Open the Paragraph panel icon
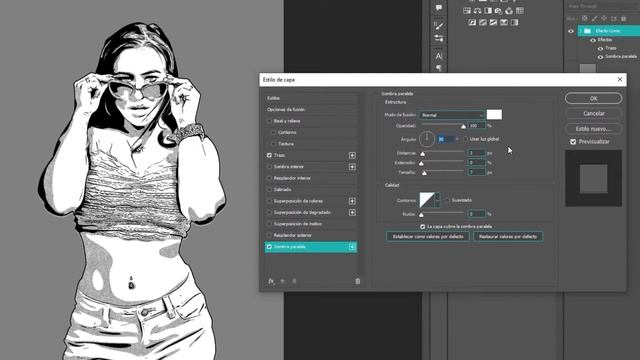Image resolution: width=640 pixels, height=360 pixels. (439, 68)
